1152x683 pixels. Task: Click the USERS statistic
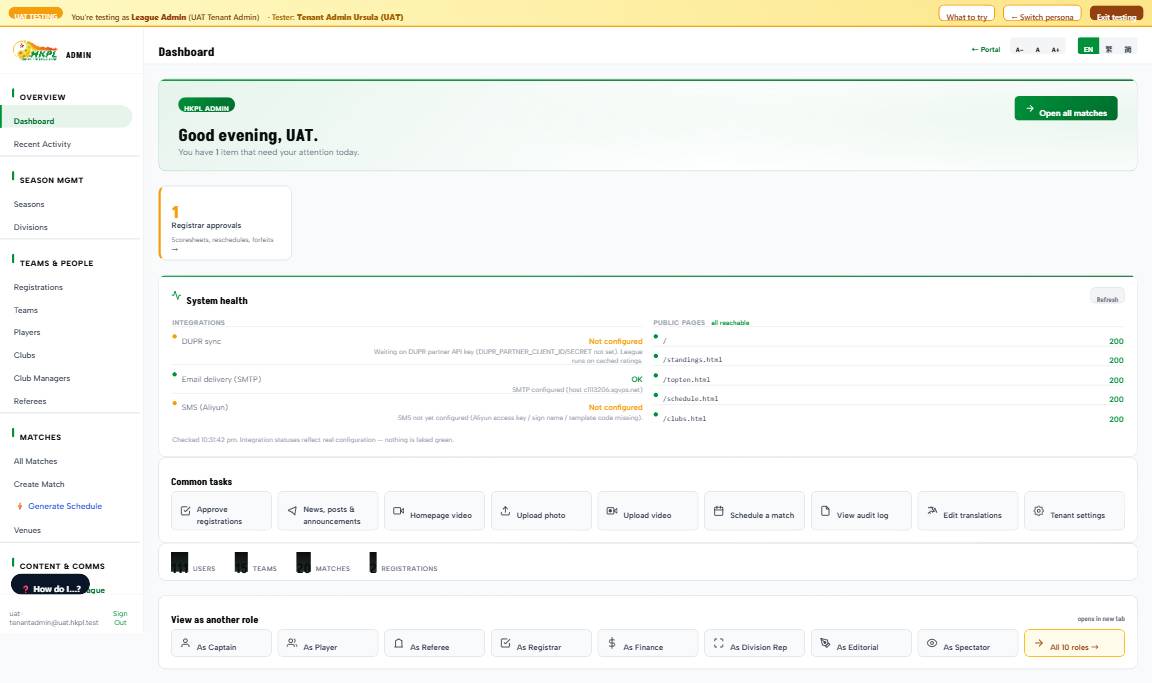point(193,563)
